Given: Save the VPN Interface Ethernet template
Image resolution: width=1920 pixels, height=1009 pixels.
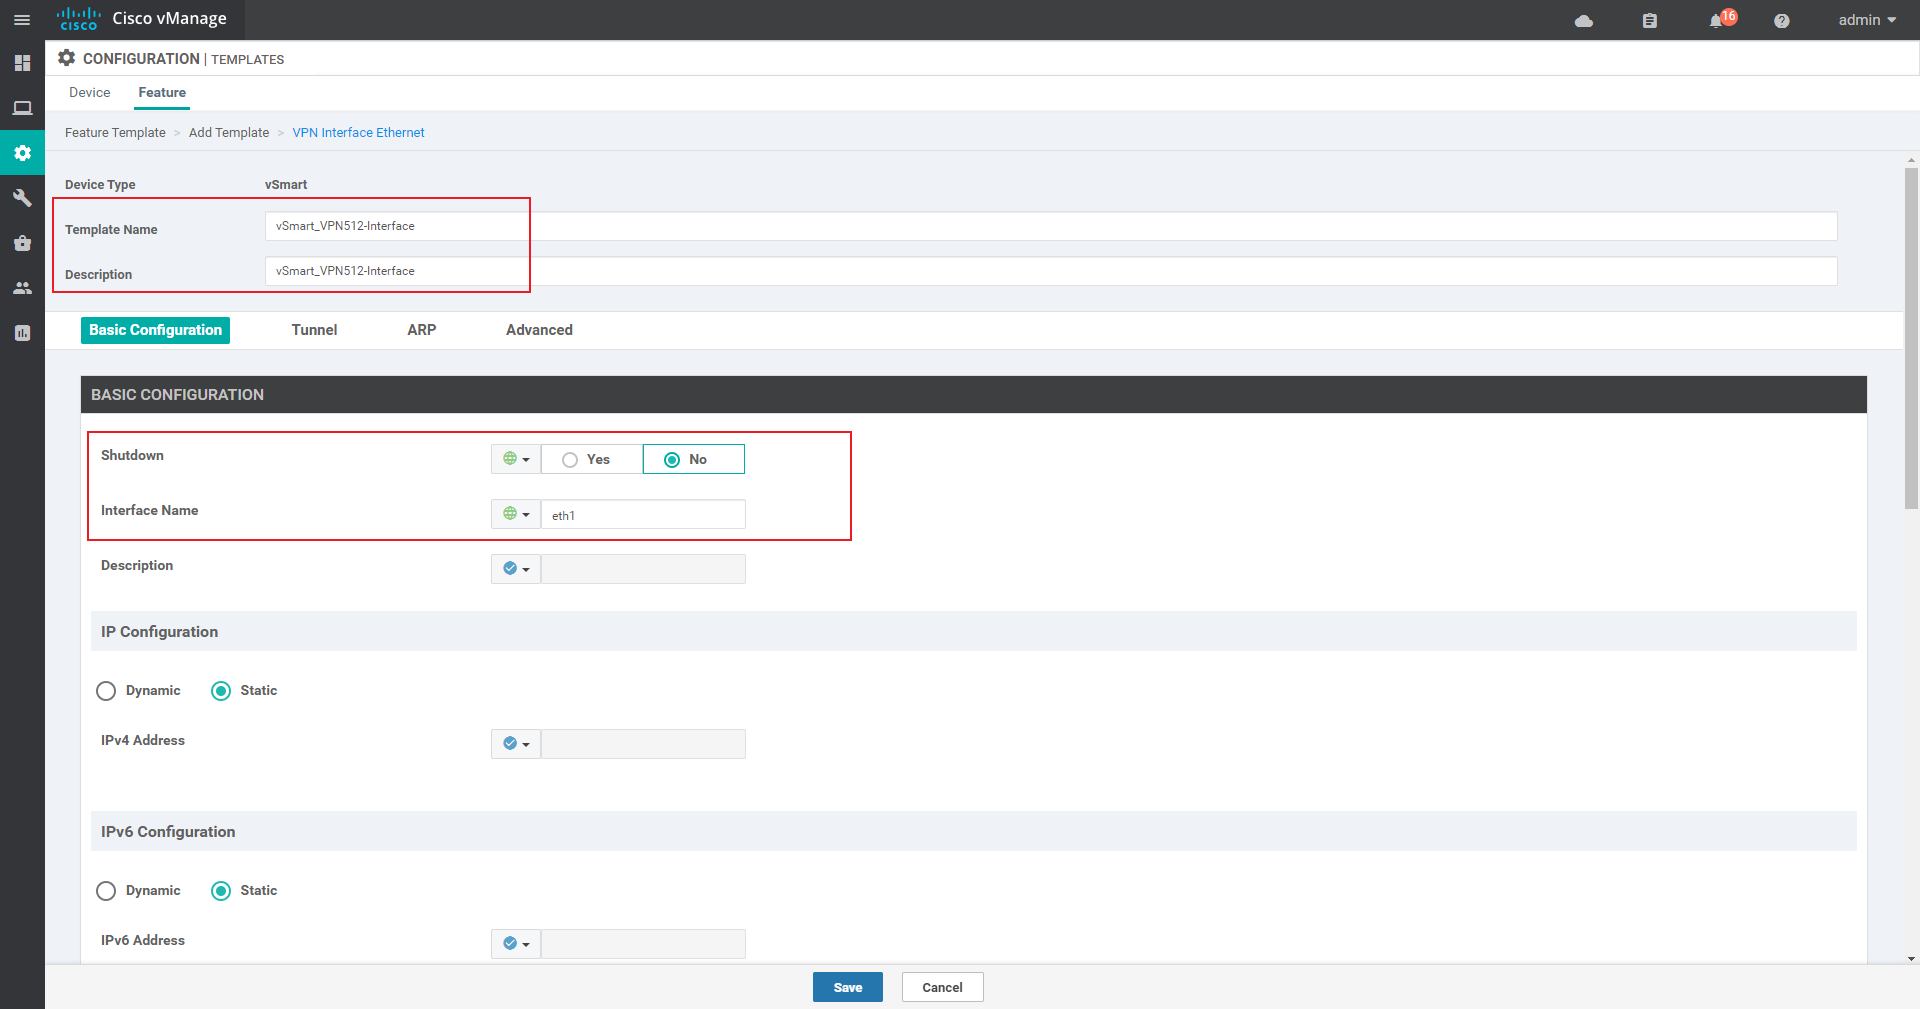Looking at the screenshot, I should tap(847, 987).
